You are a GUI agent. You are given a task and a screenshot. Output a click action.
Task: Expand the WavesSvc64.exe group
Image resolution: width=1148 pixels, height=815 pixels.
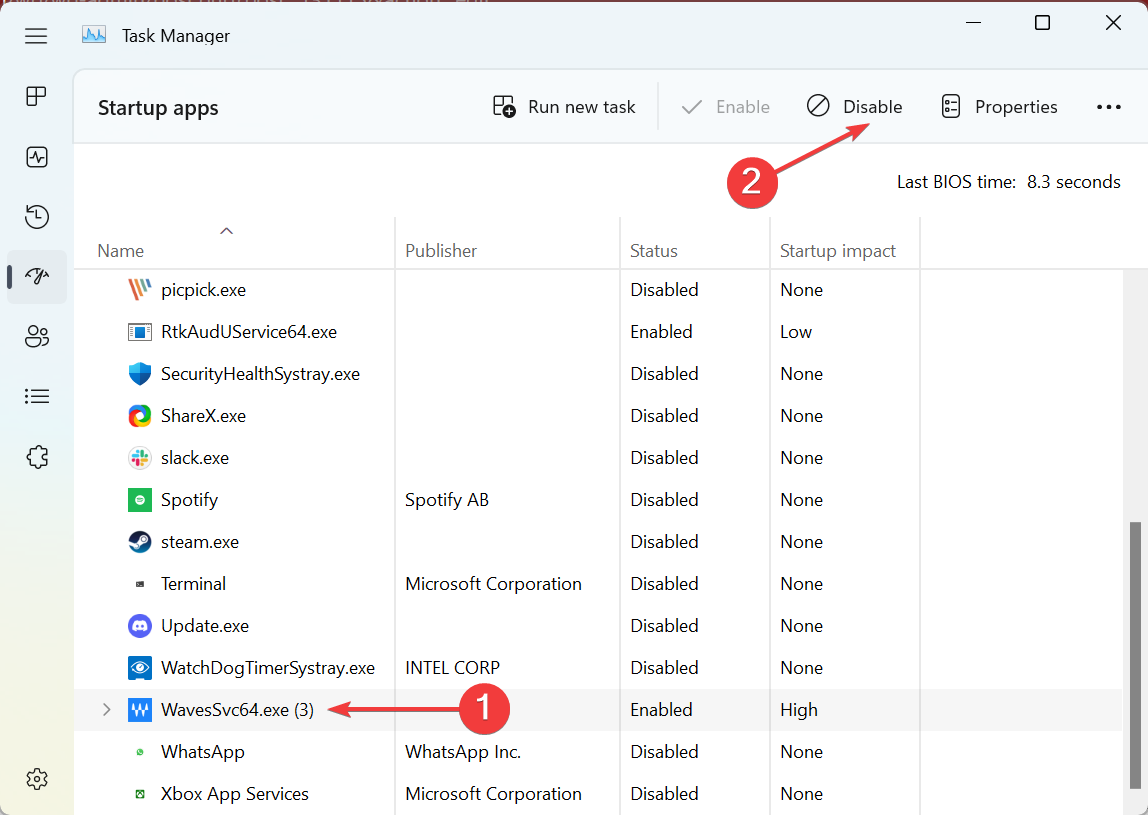(x=107, y=710)
